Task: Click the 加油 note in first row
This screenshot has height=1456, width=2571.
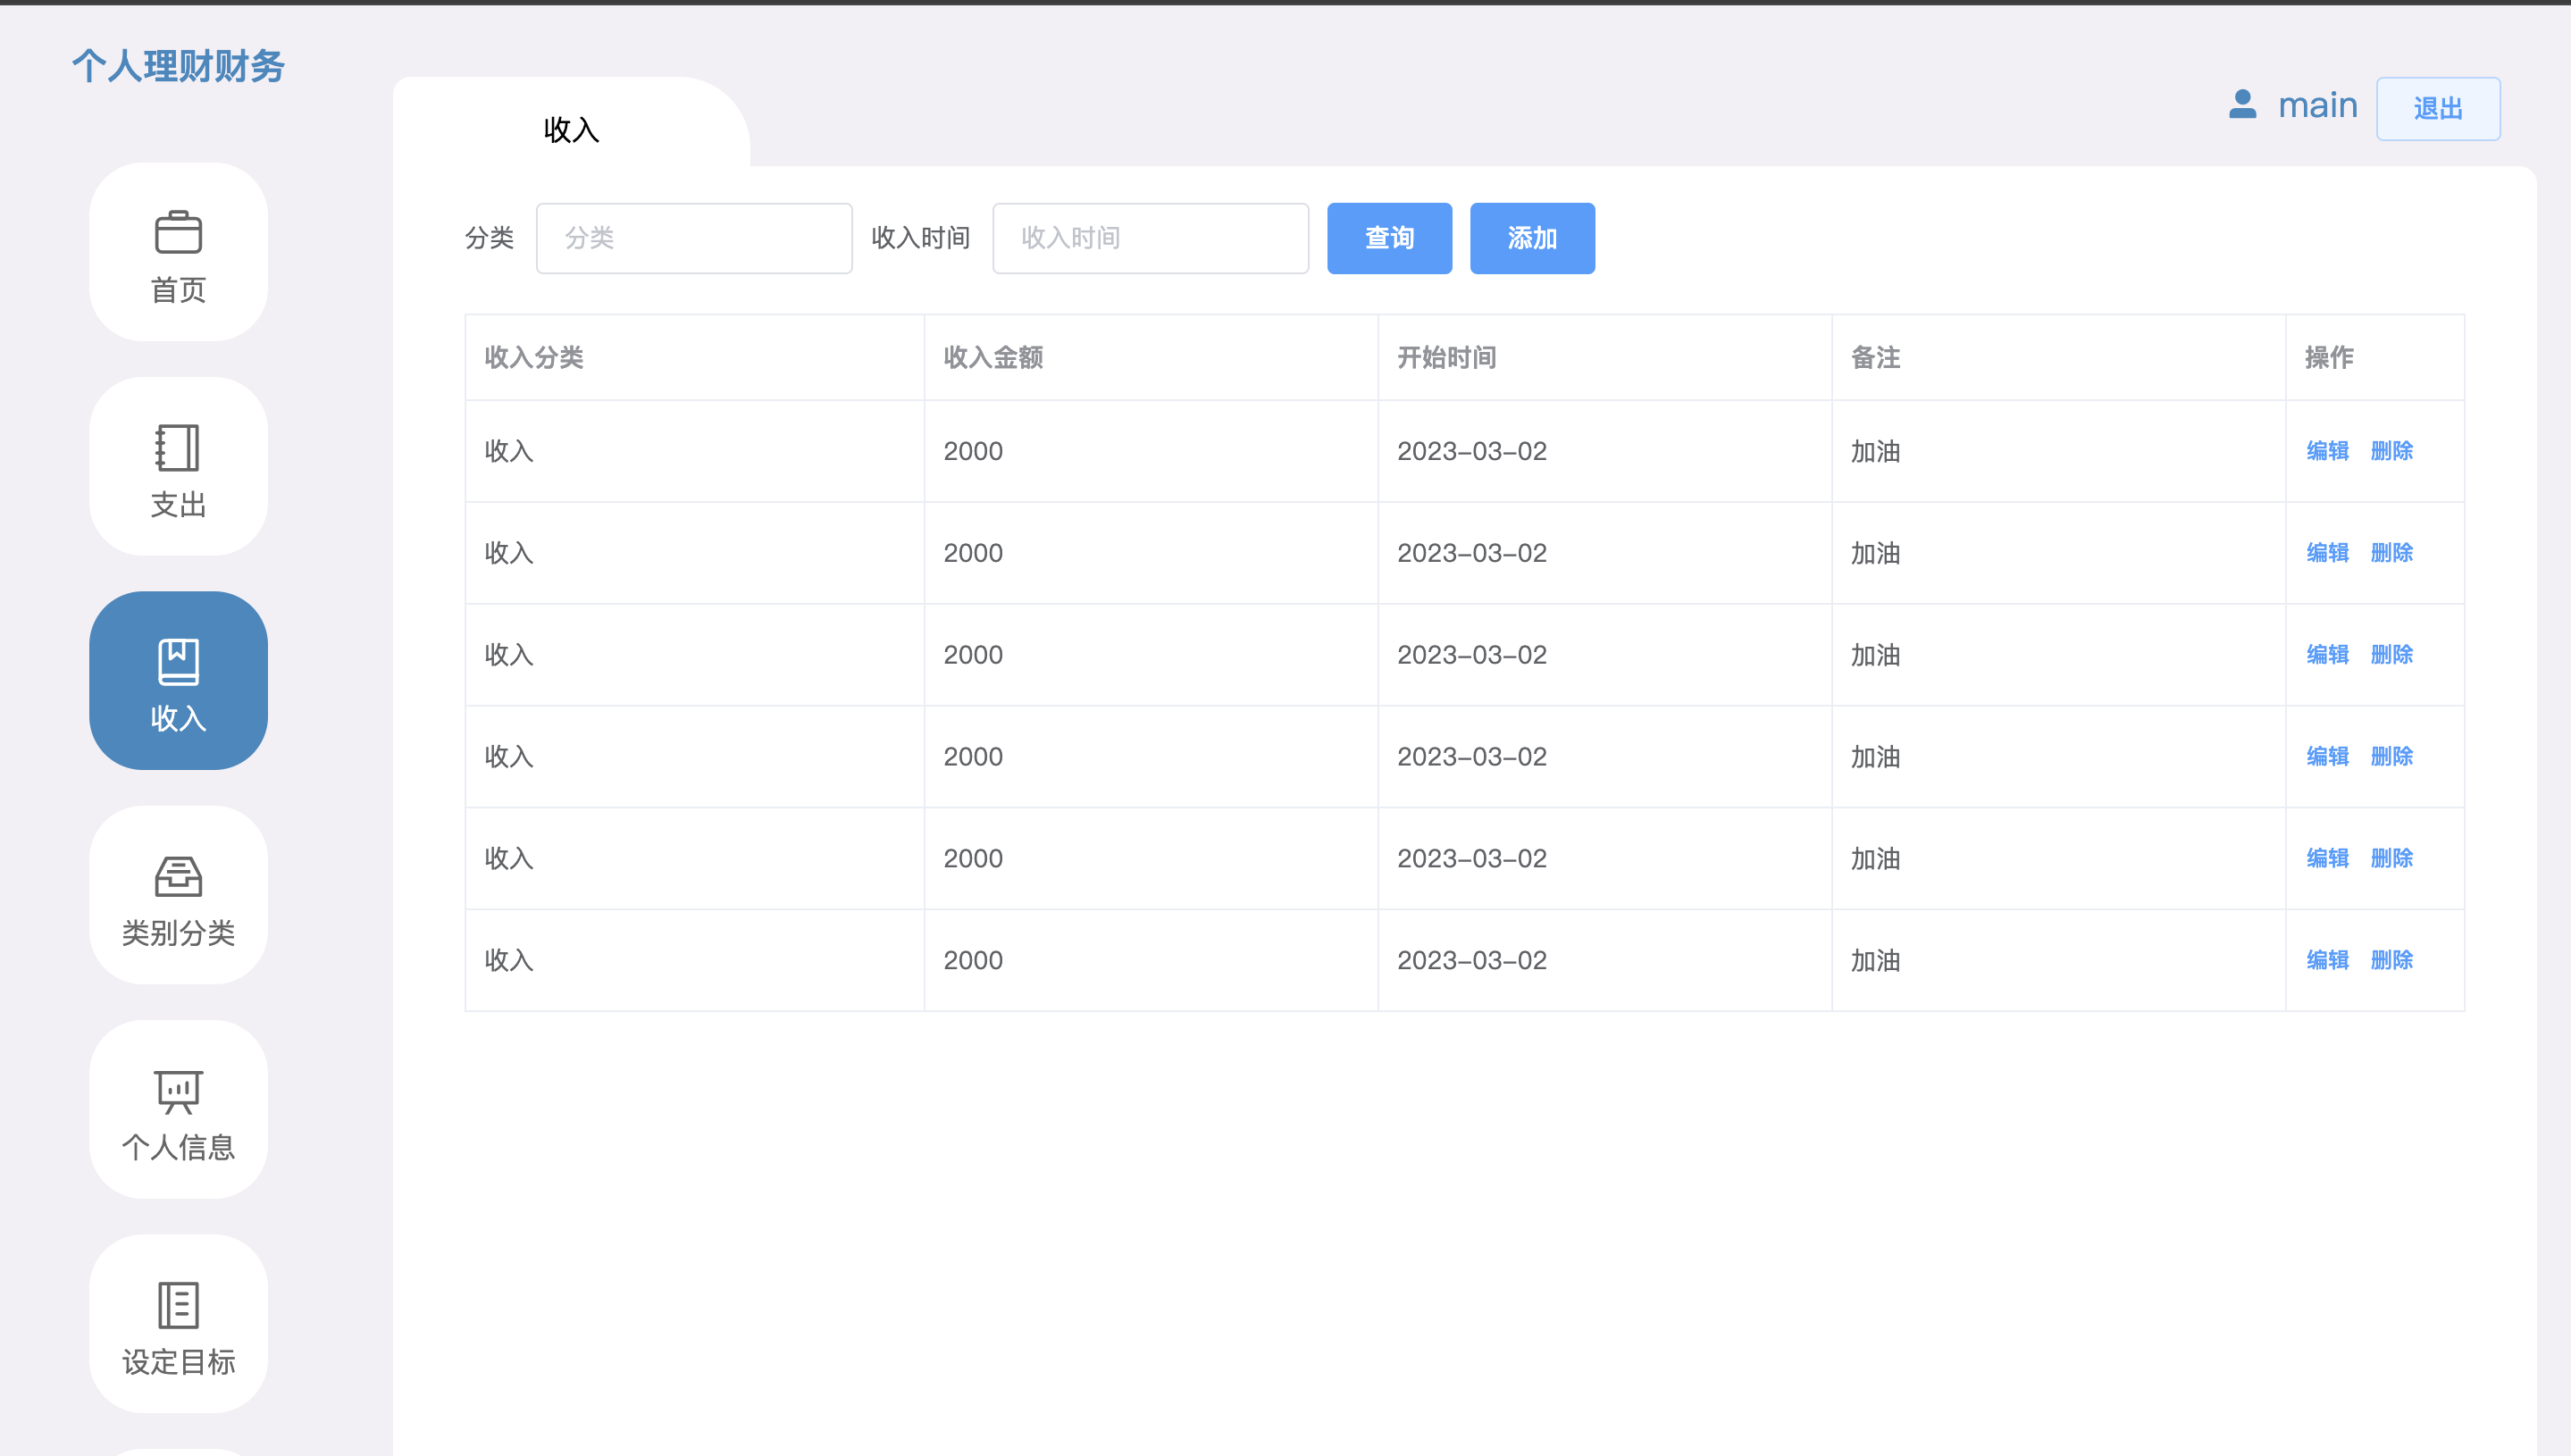Action: pos(1876,451)
